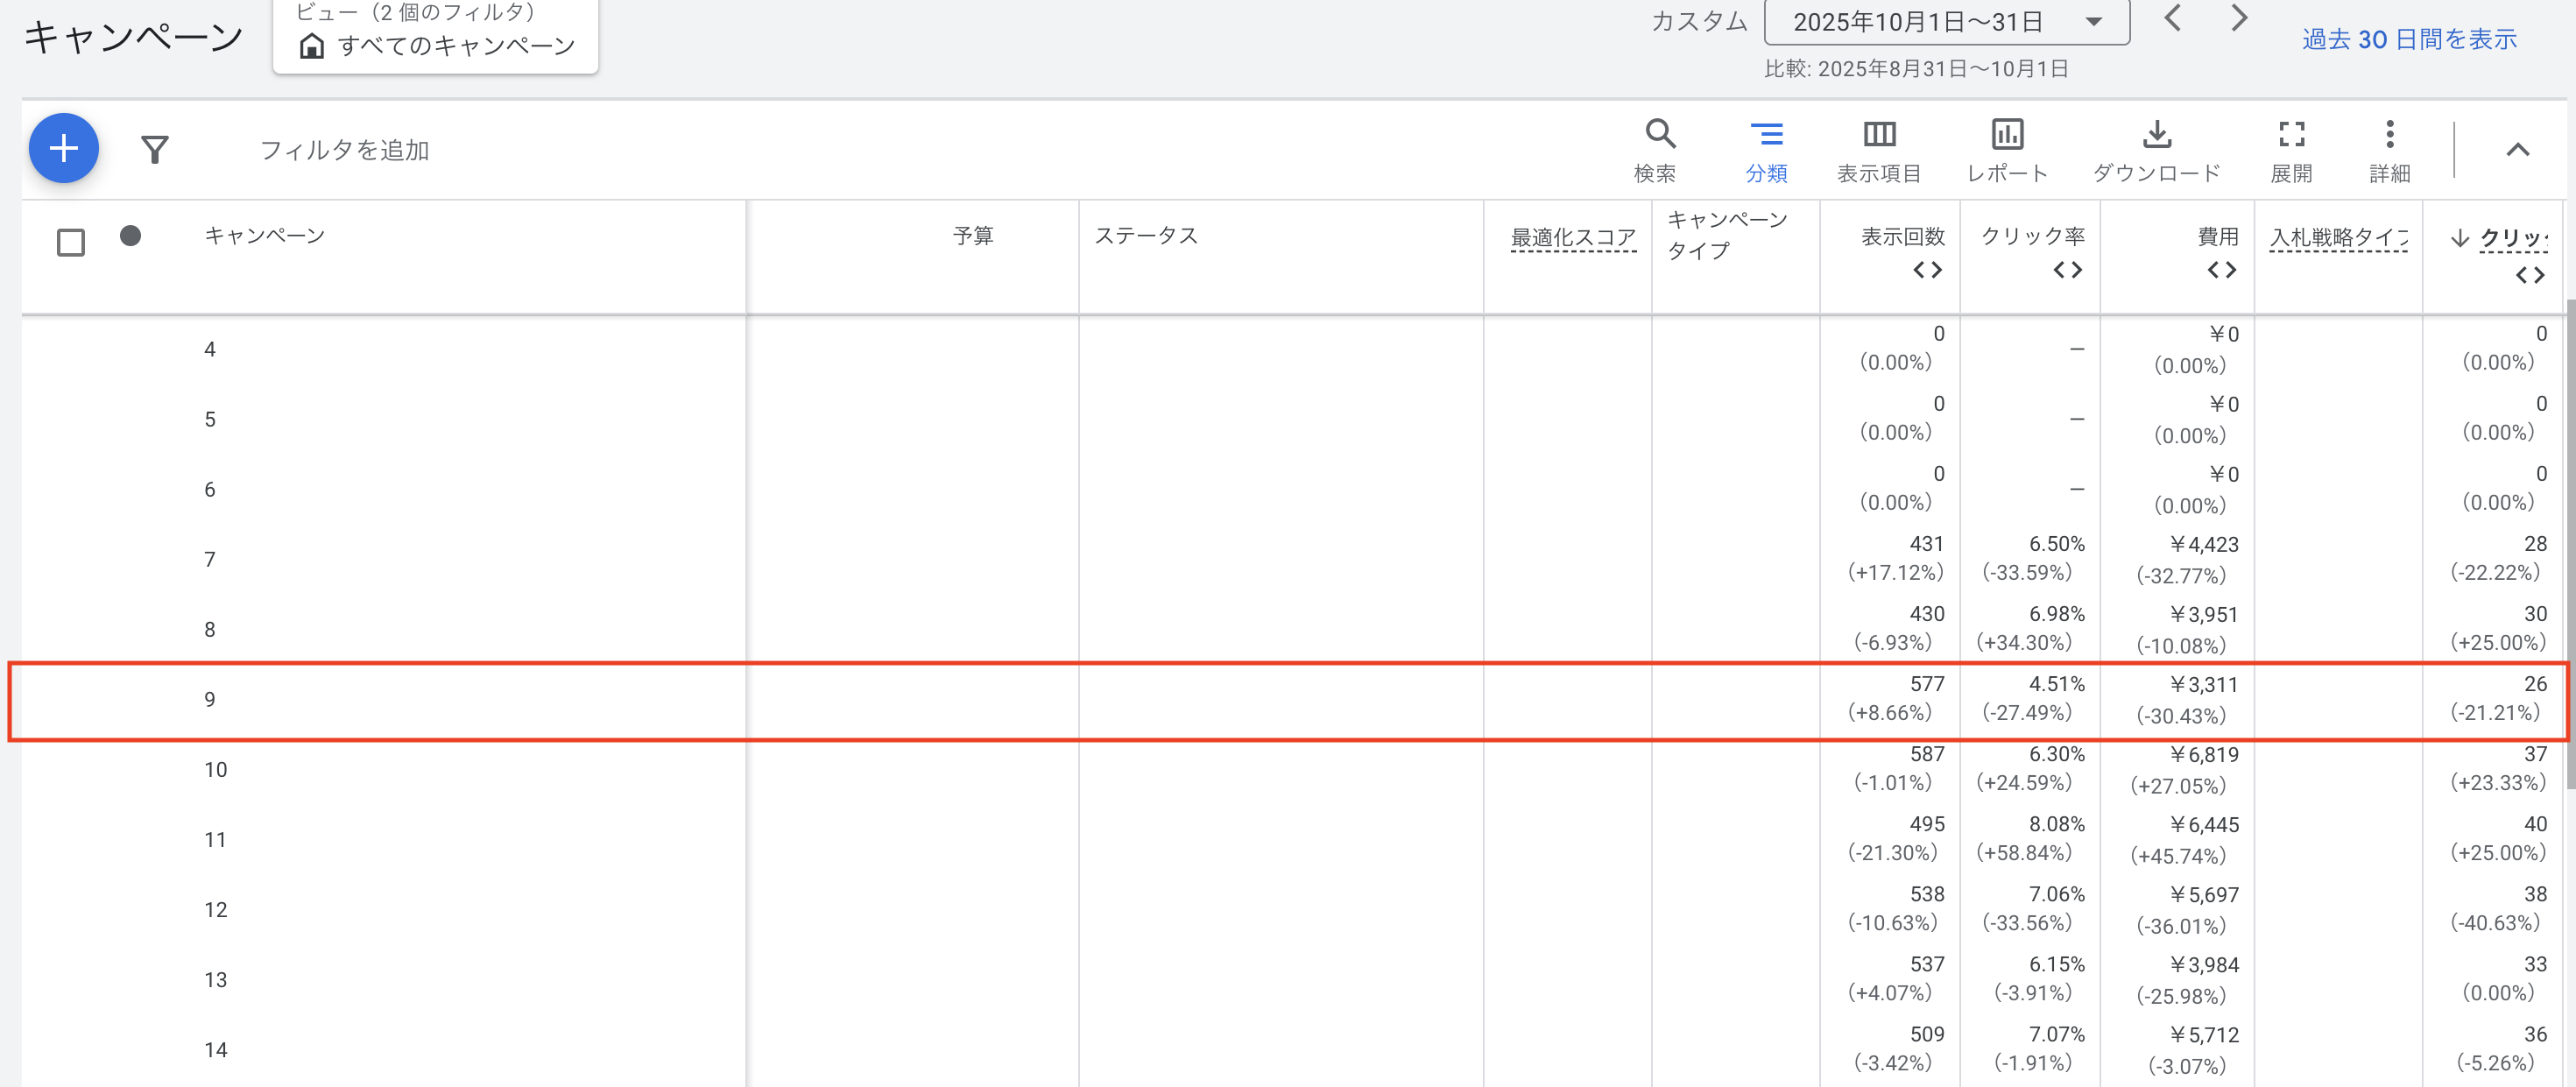Click the blue plus new campaign button

pyautogui.click(x=63, y=149)
